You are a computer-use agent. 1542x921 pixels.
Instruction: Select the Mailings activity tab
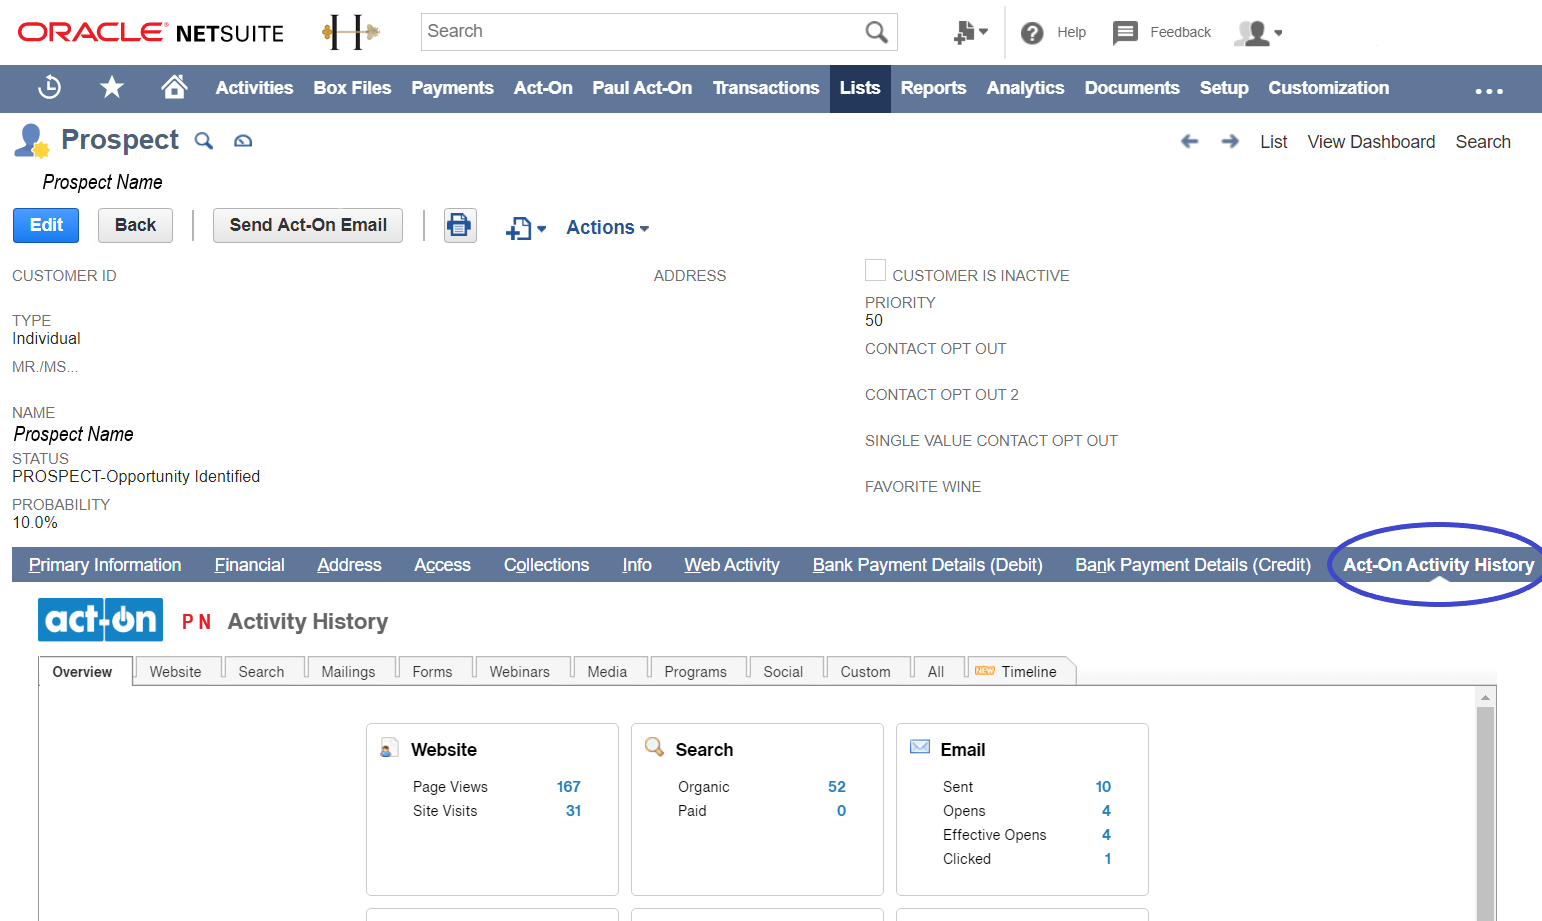coord(348,672)
